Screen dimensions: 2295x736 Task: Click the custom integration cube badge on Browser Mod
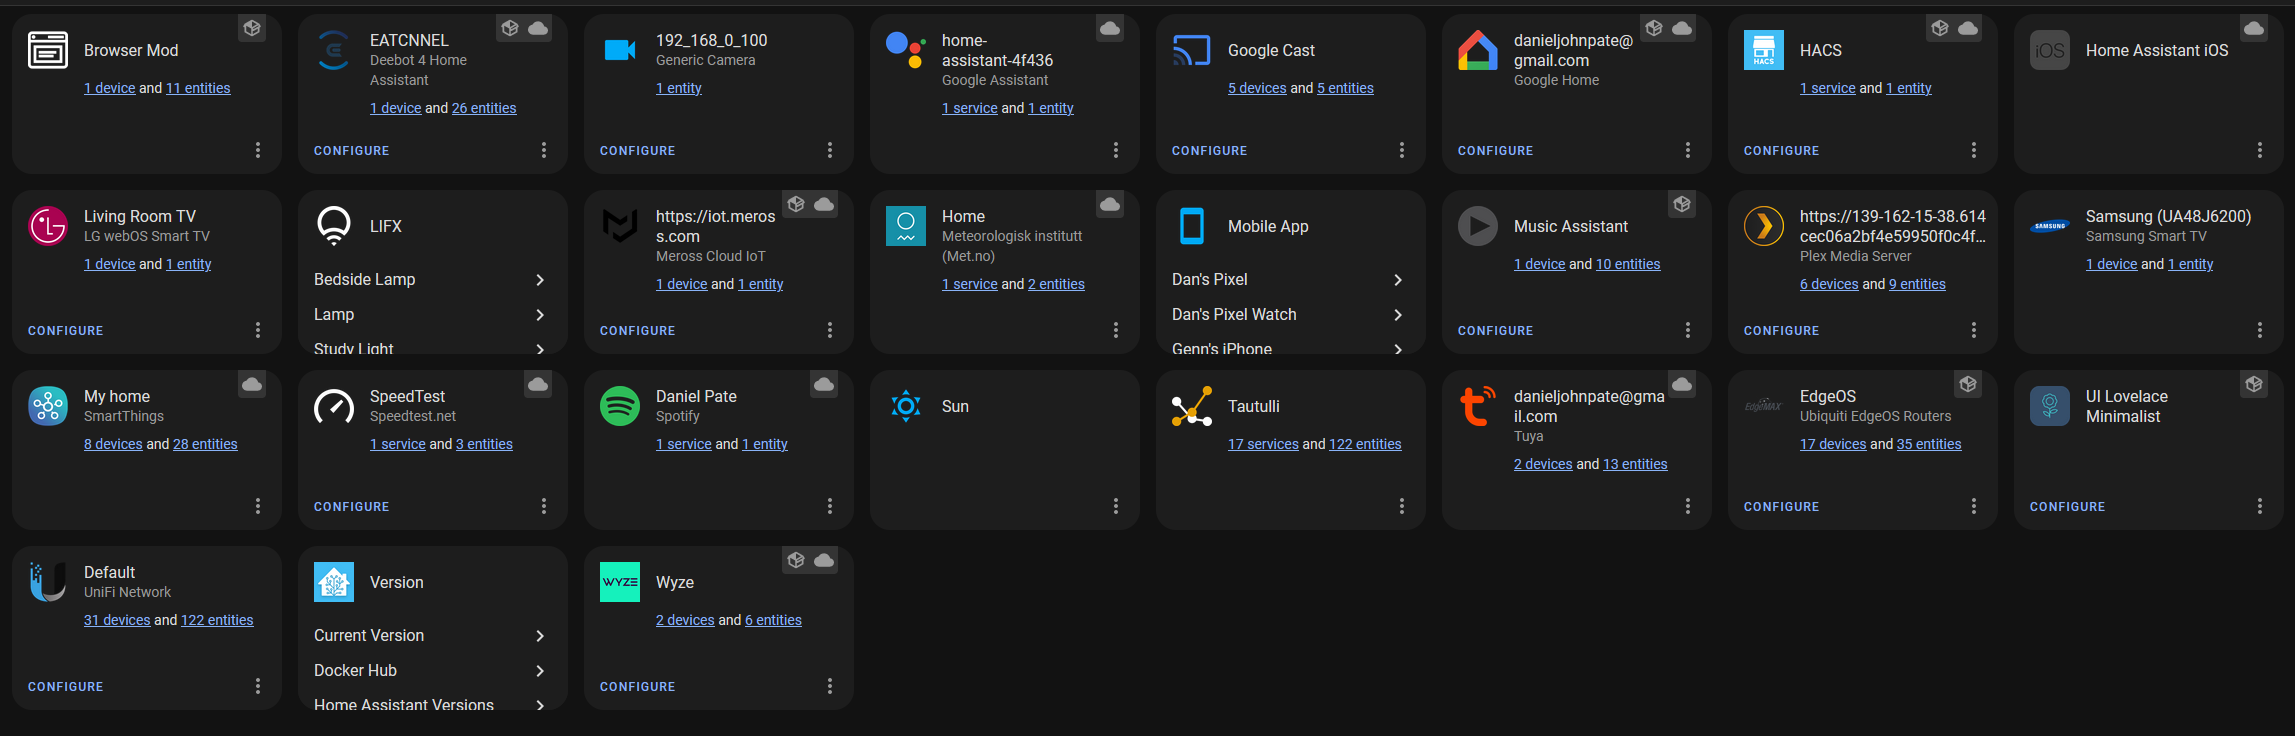pos(252,28)
